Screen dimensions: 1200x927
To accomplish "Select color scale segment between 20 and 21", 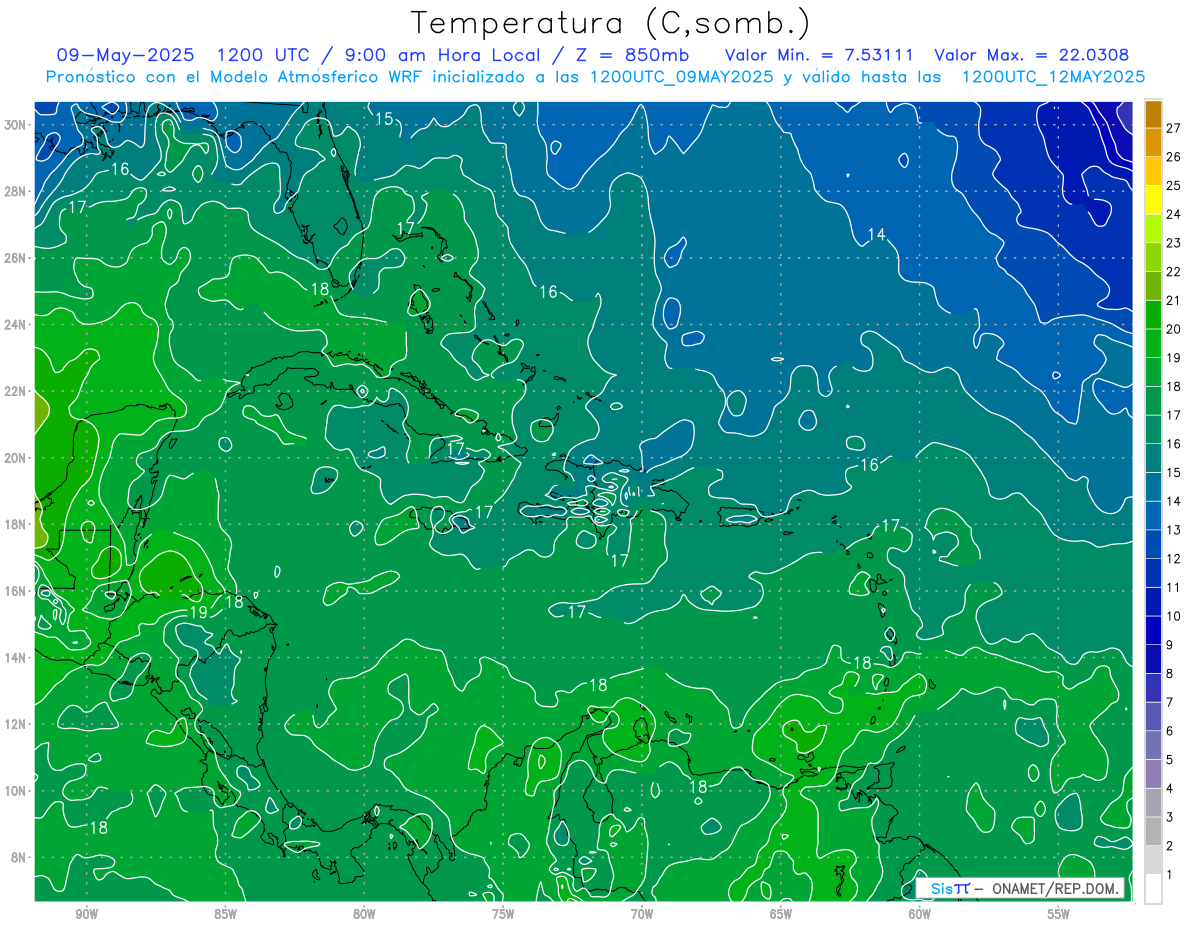I will click(x=1153, y=314).
